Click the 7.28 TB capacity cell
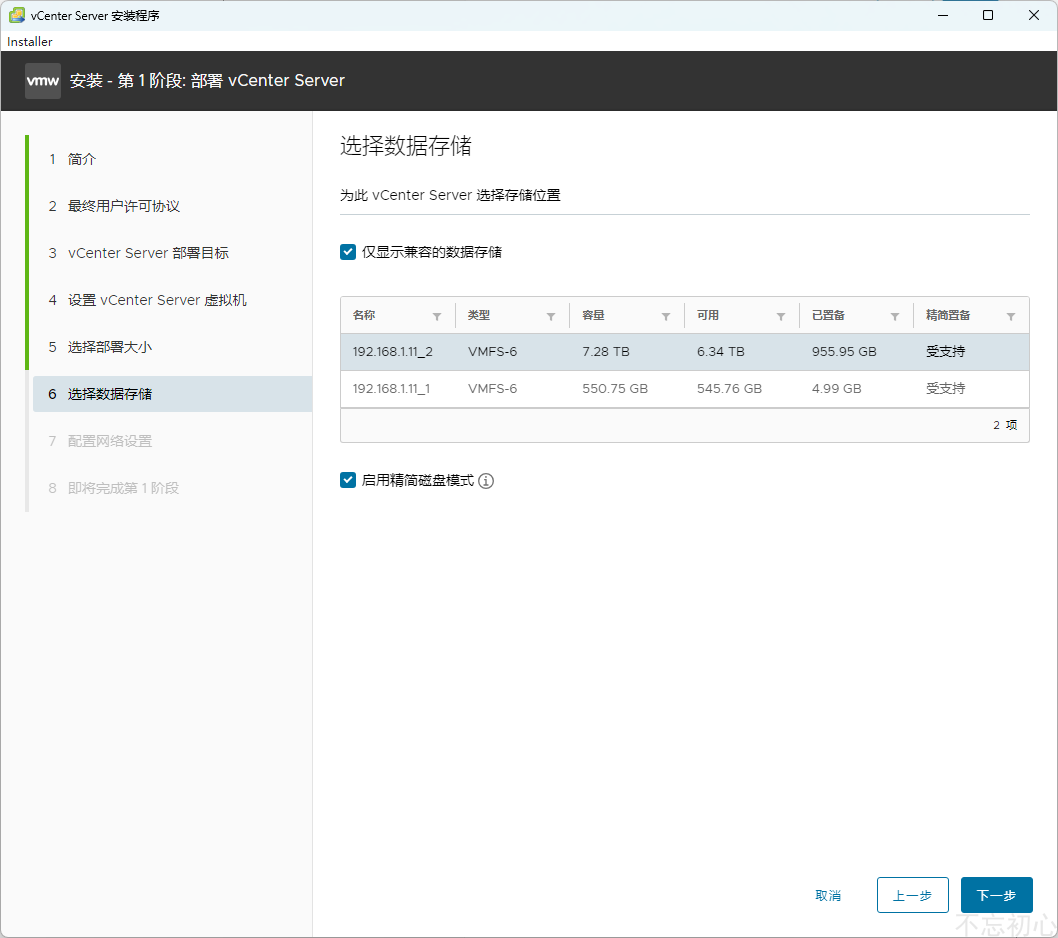 tap(606, 352)
